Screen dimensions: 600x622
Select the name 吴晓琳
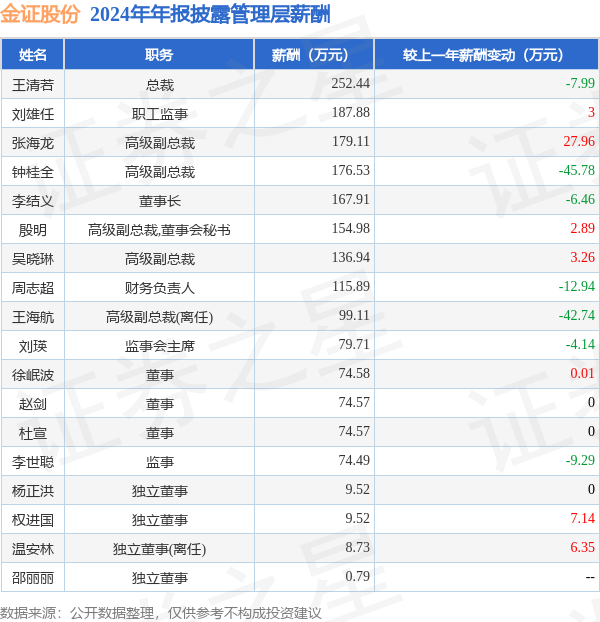tap(33, 259)
